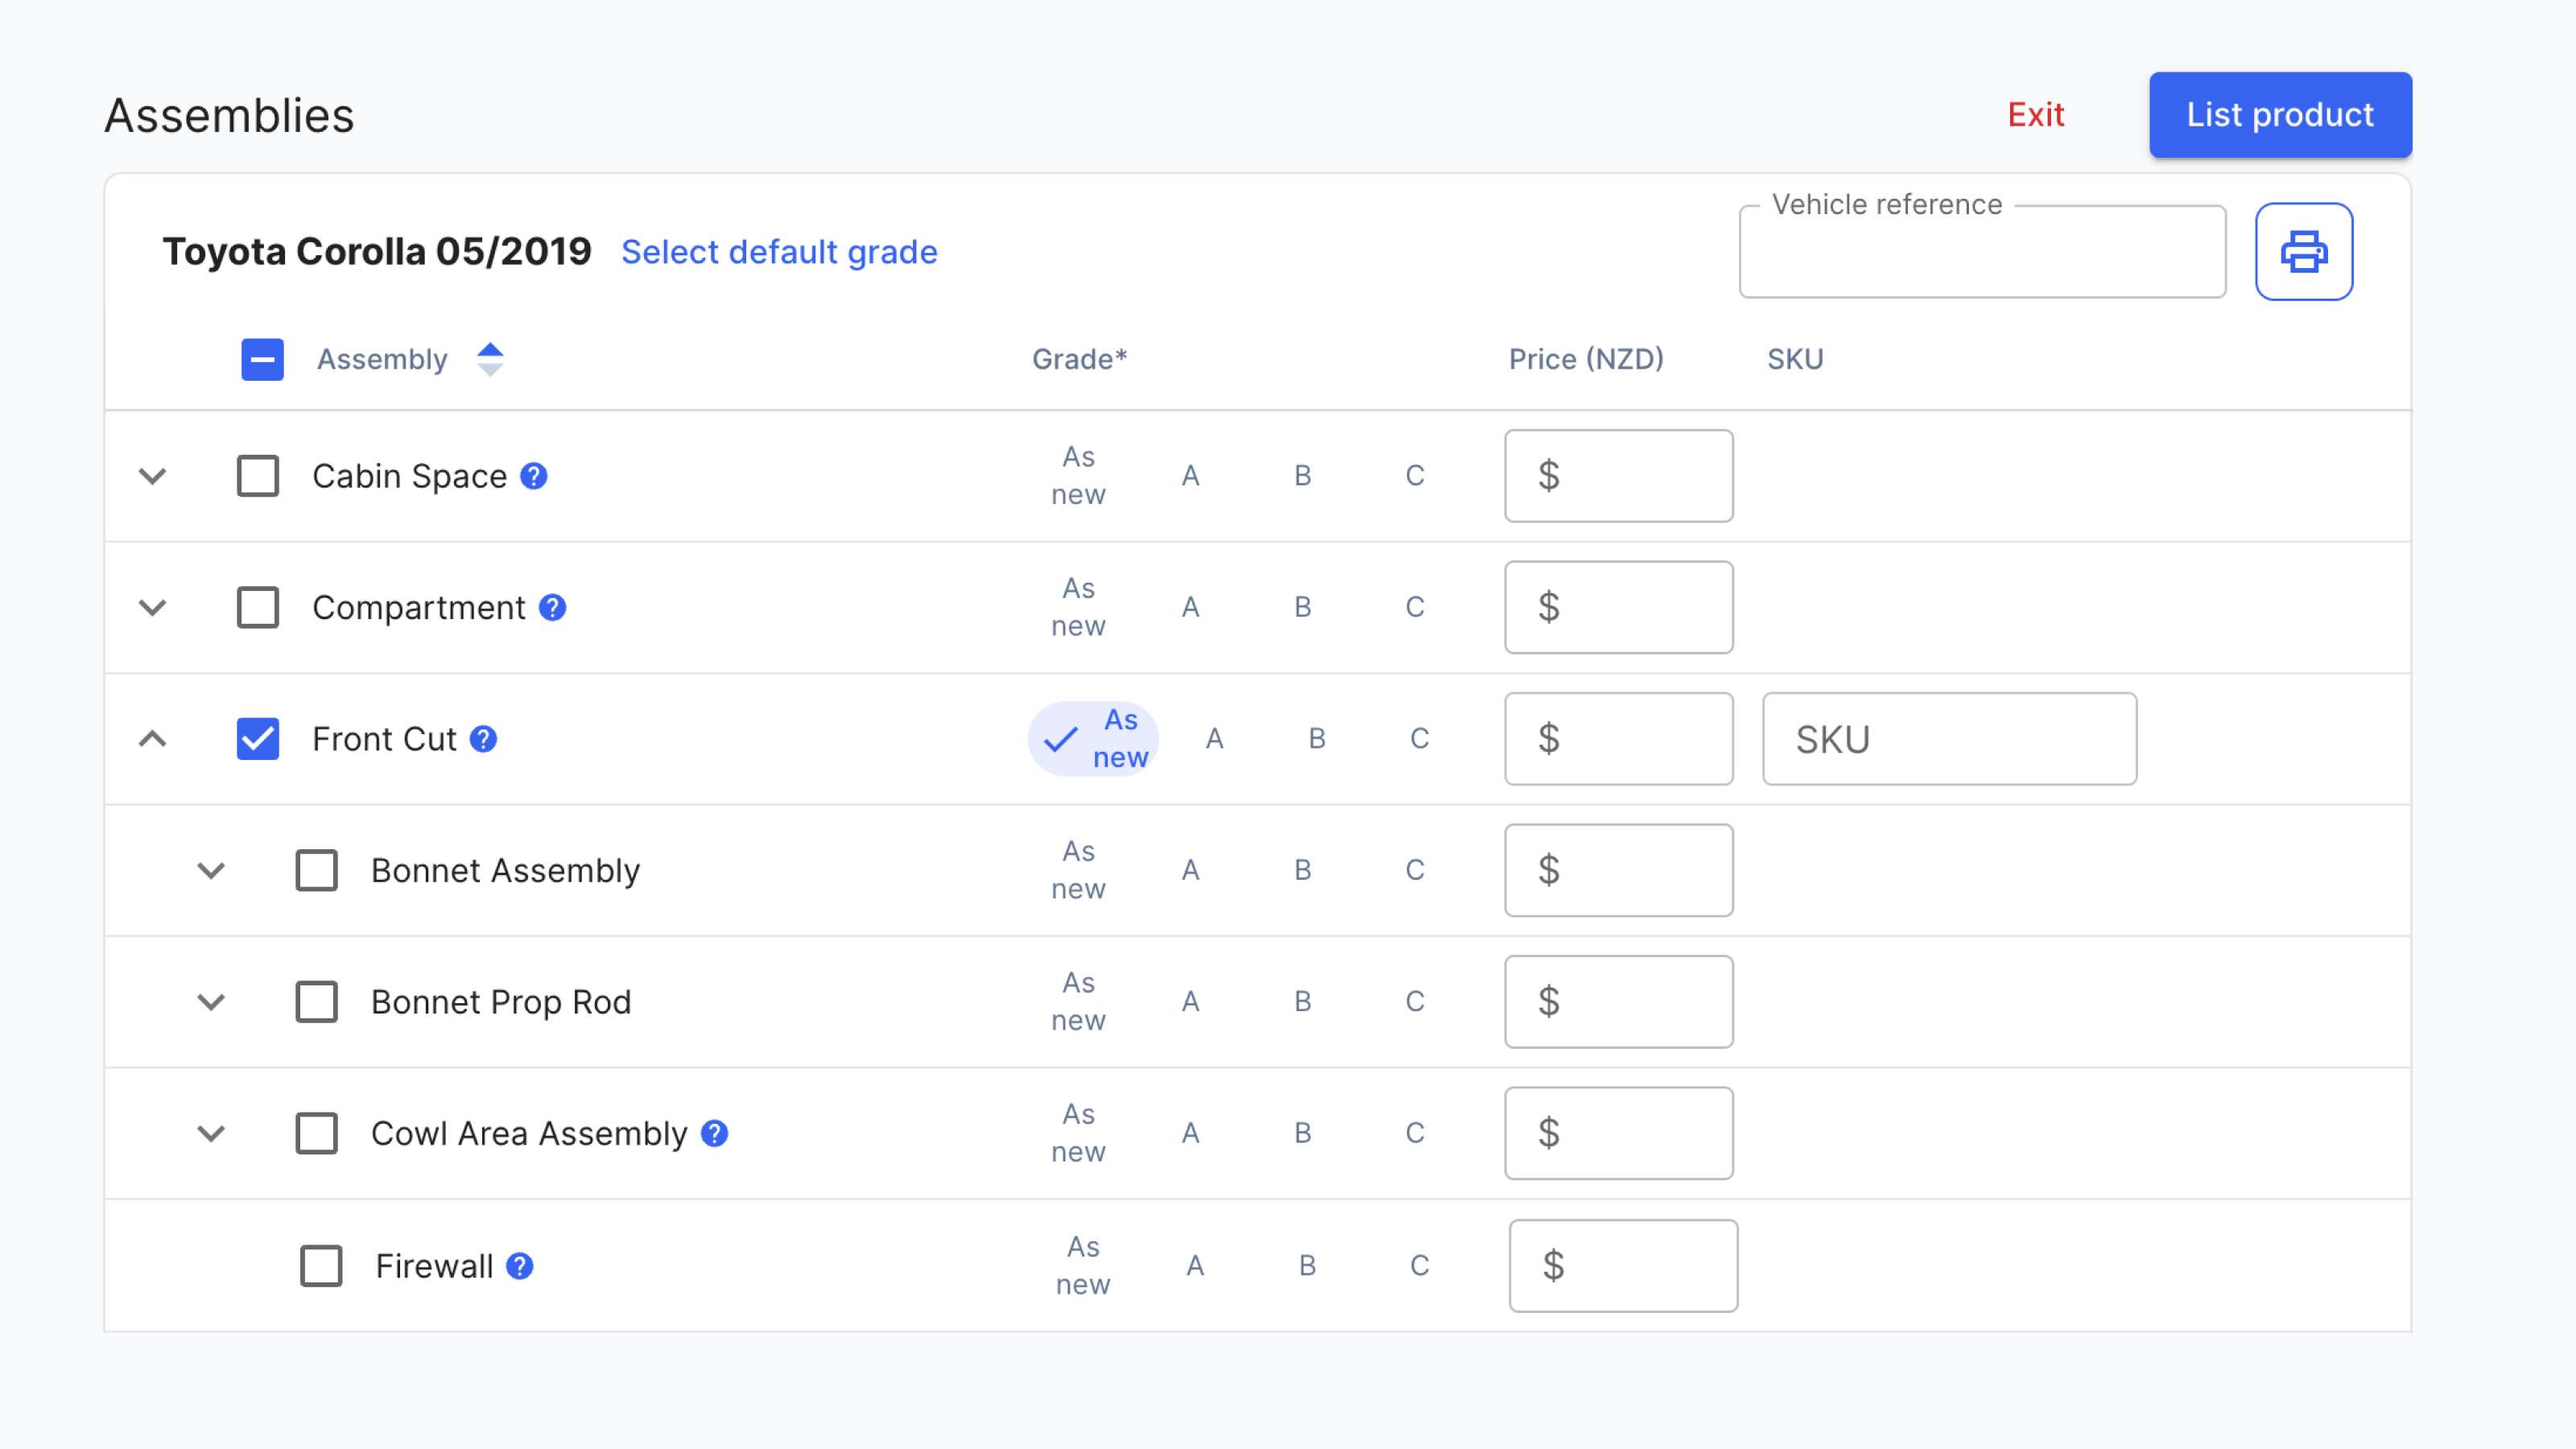Select grade B for Compartment
Screen dimensions: 2576x1449
(x=1302, y=607)
